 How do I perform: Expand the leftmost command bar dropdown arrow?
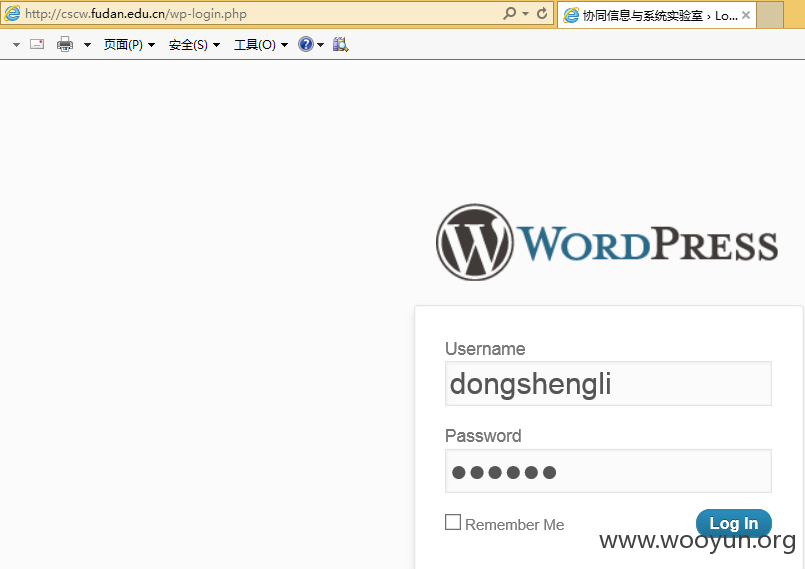point(16,45)
